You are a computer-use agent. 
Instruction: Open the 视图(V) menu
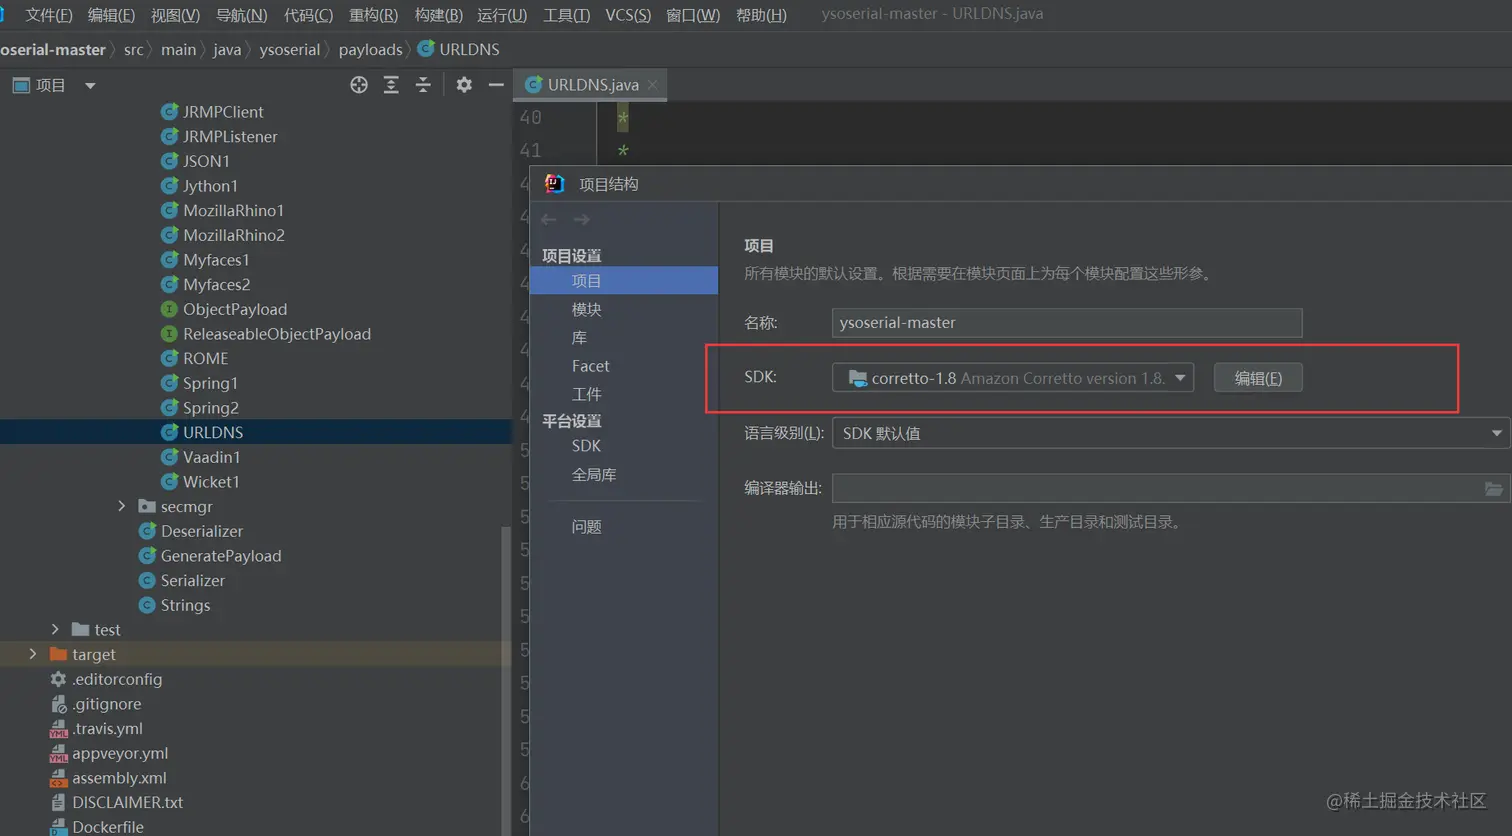coord(175,15)
